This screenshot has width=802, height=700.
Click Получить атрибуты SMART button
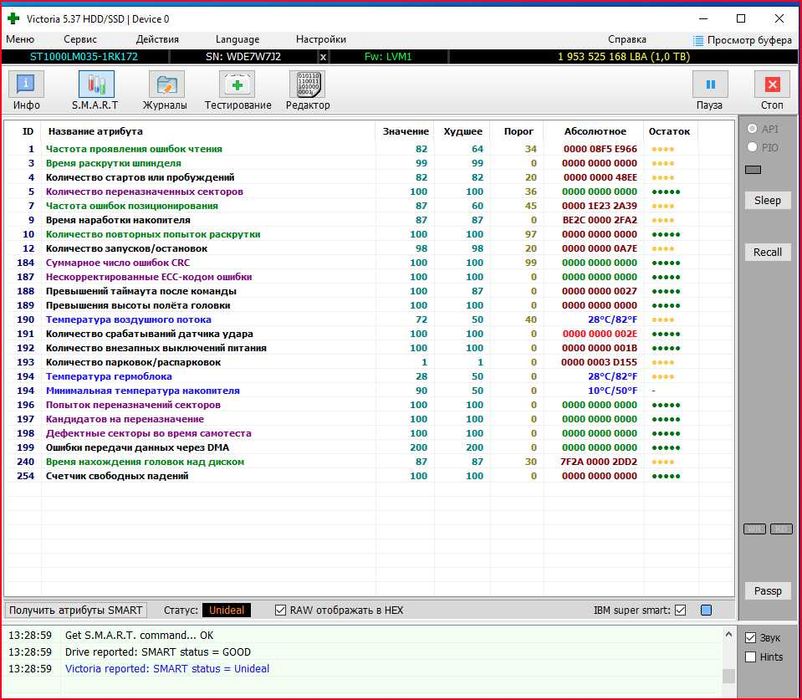(x=76, y=610)
